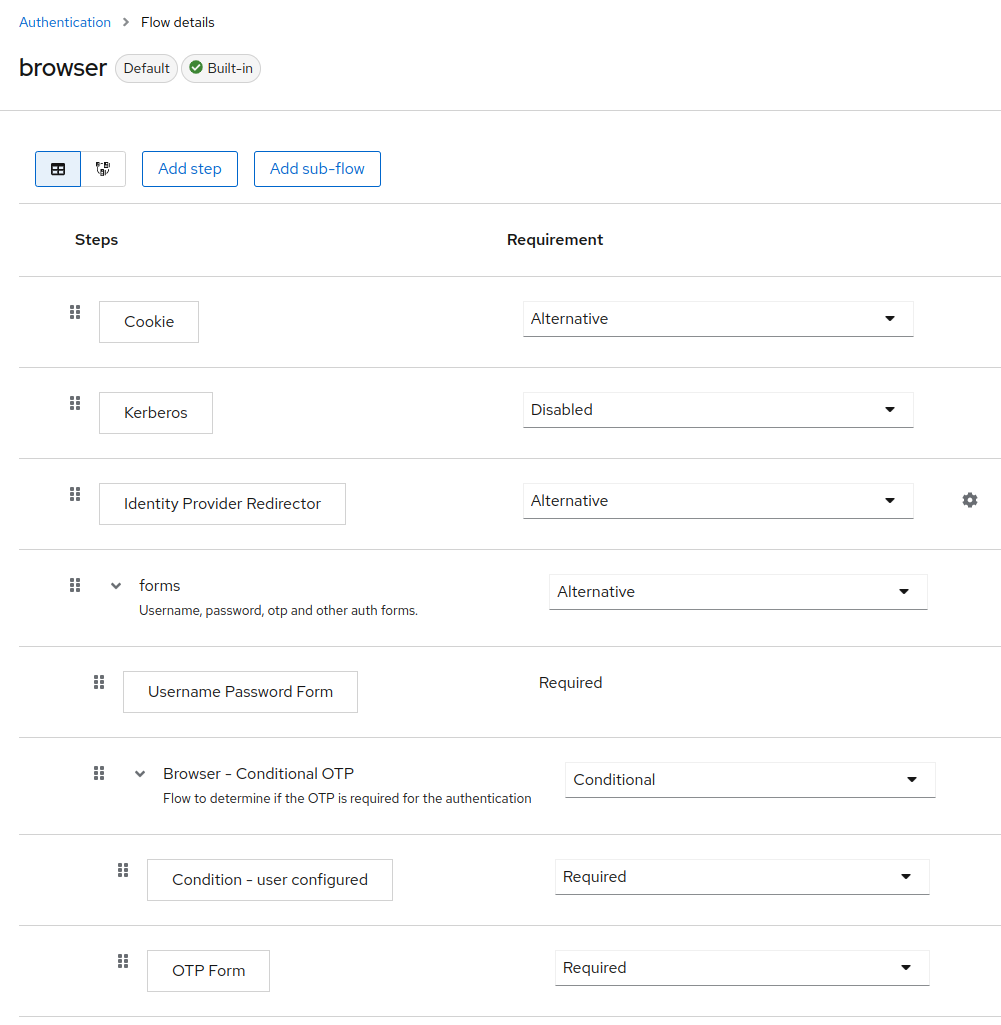Viewport: 1001px width, 1025px height.
Task: Click the Add sub-flow button
Action: tap(317, 169)
